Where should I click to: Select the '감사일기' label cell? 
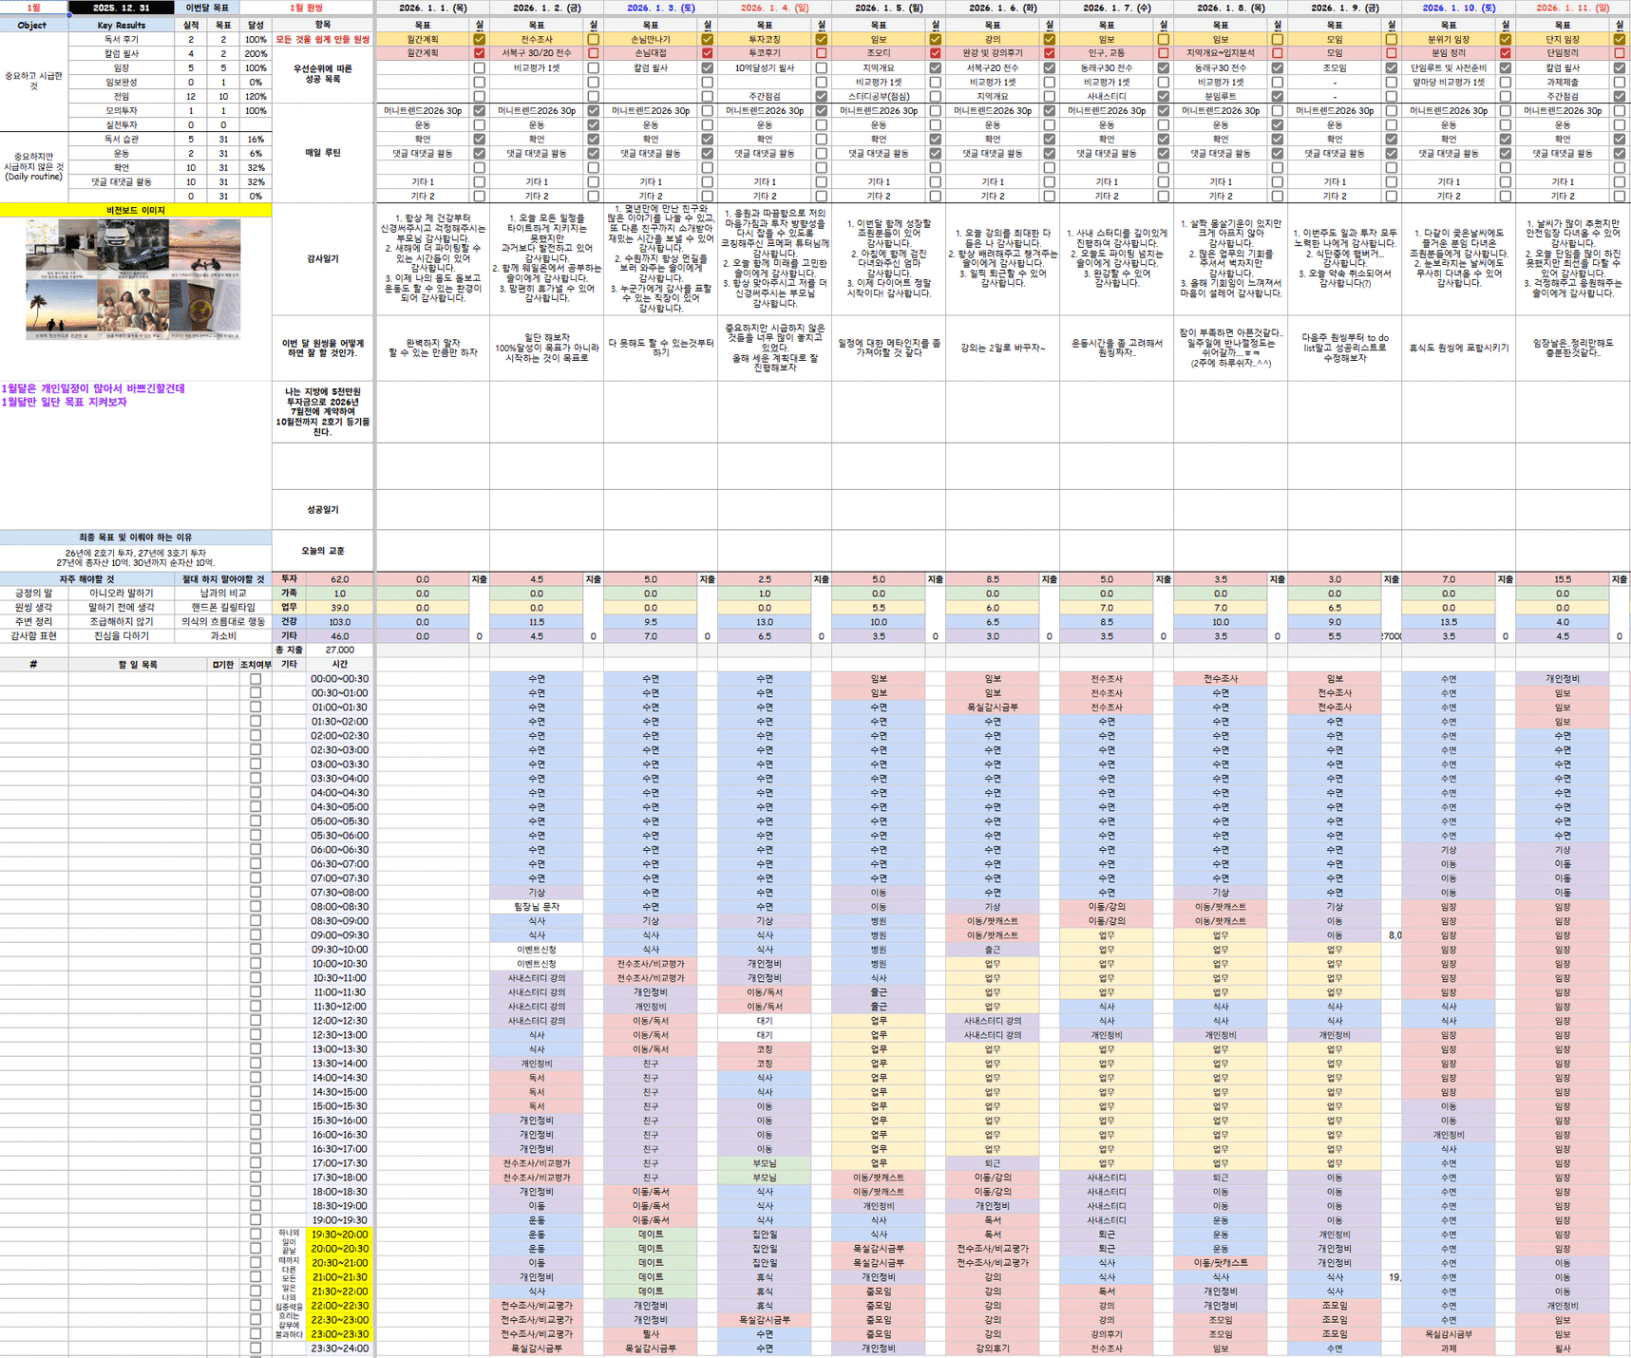322,259
